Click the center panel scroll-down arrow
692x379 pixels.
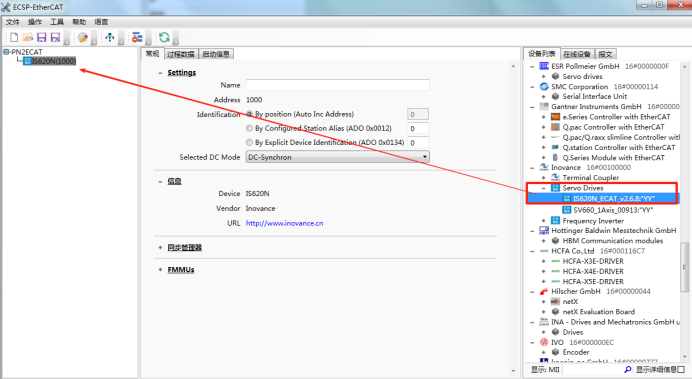click(x=513, y=371)
